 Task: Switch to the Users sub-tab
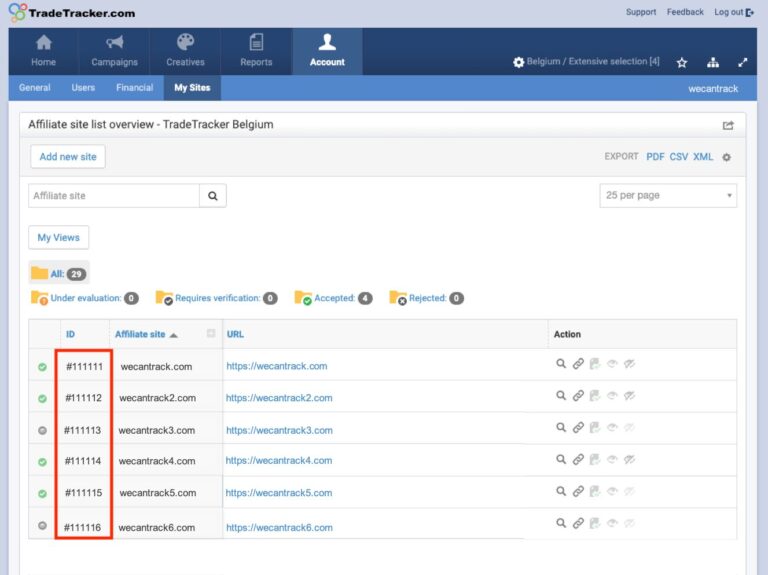(x=83, y=88)
